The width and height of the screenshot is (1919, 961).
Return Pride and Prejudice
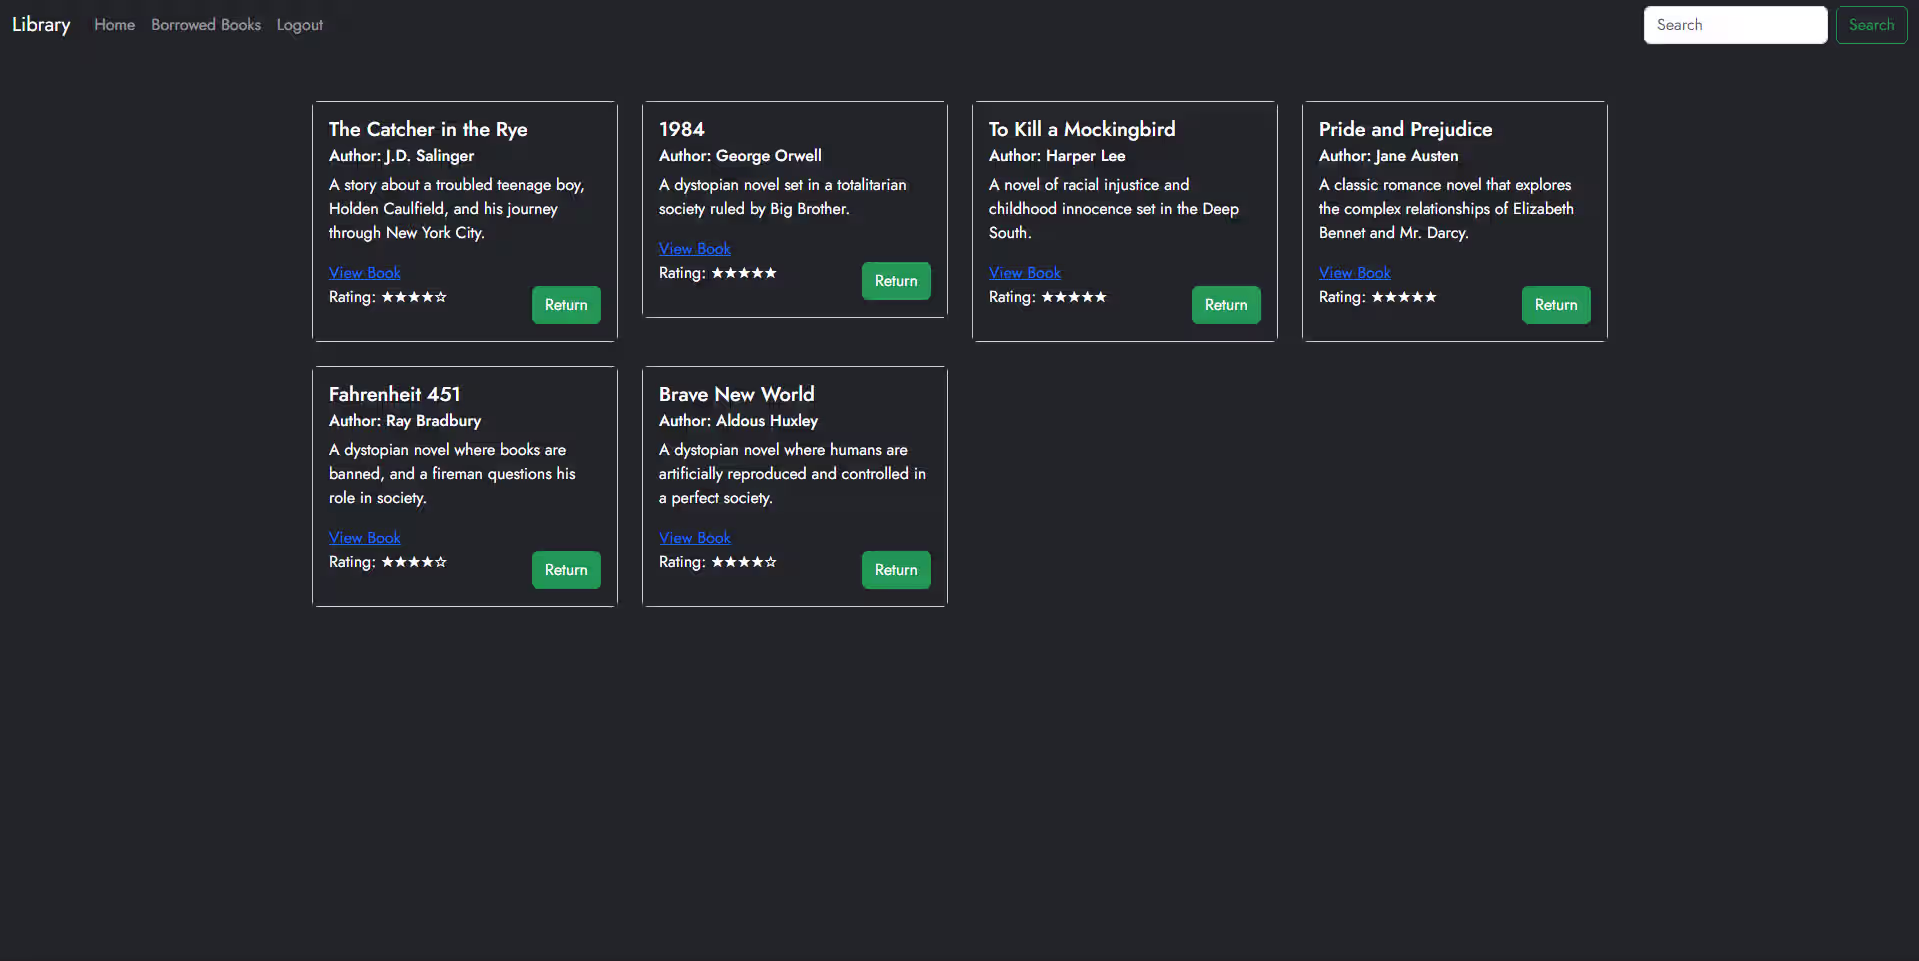click(1556, 305)
